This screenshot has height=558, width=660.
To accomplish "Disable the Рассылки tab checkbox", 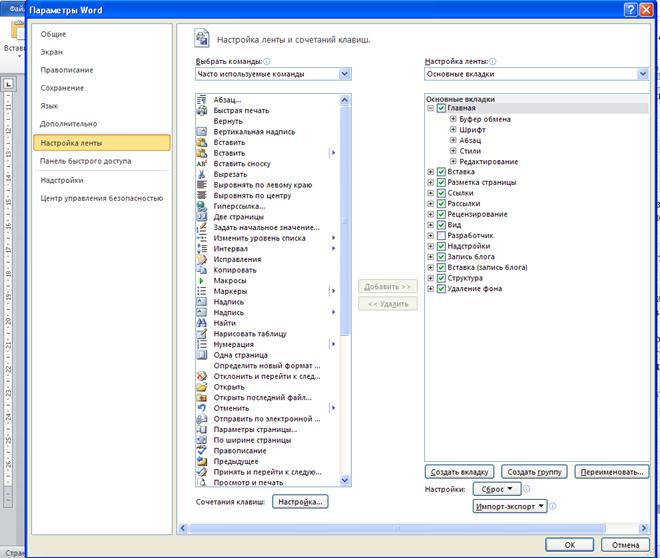I will [x=441, y=204].
